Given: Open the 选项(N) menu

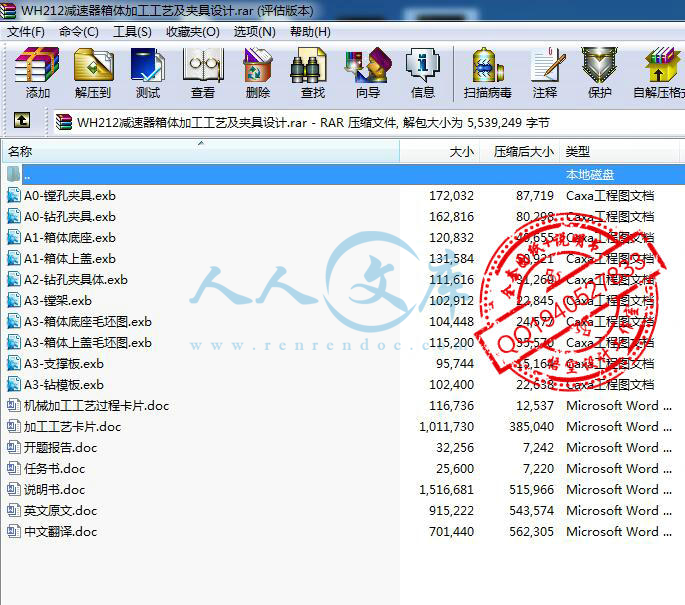Looking at the screenshot, I should pos(255,32).
